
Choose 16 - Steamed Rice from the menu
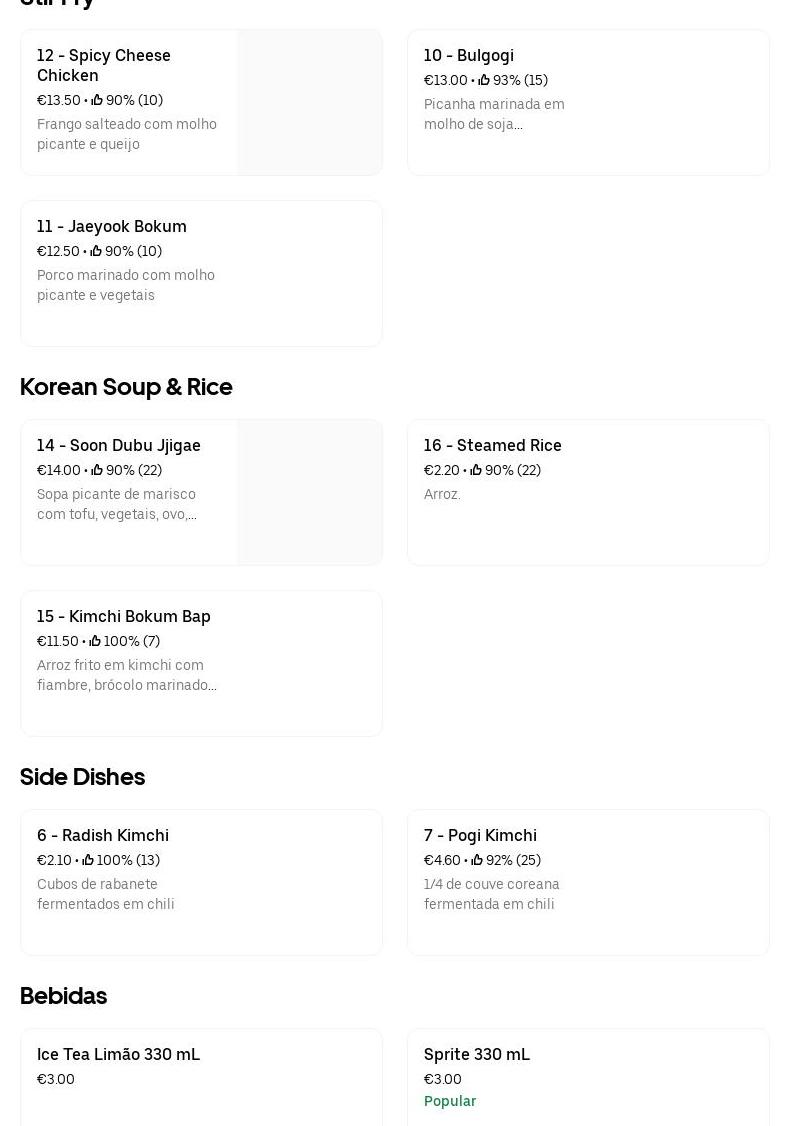click(492, 445)
